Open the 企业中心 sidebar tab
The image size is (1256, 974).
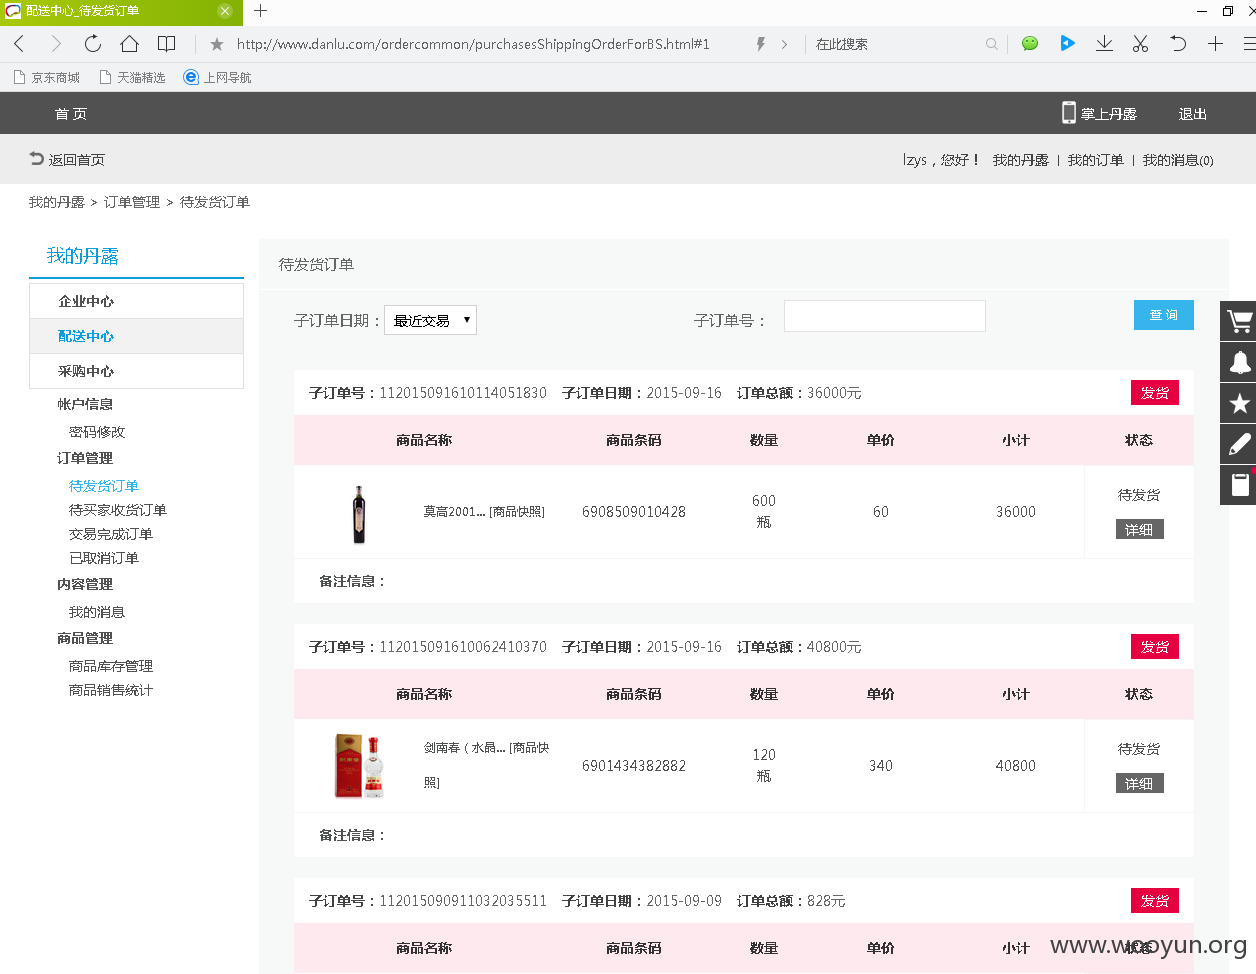coord(136,301)
